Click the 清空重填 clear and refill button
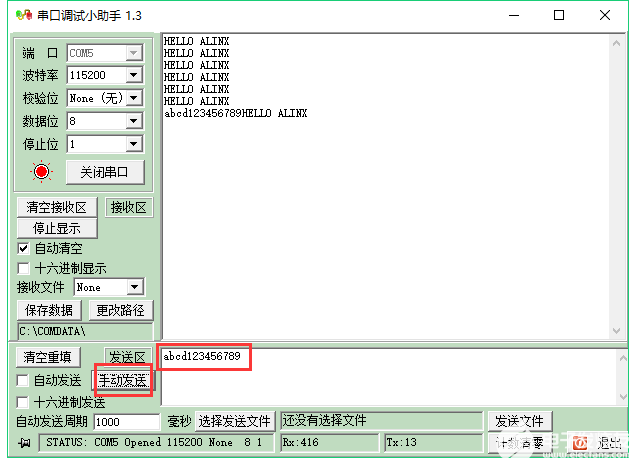Image resolution: width=636 pixels, height=465 pixels. [48, 357]
